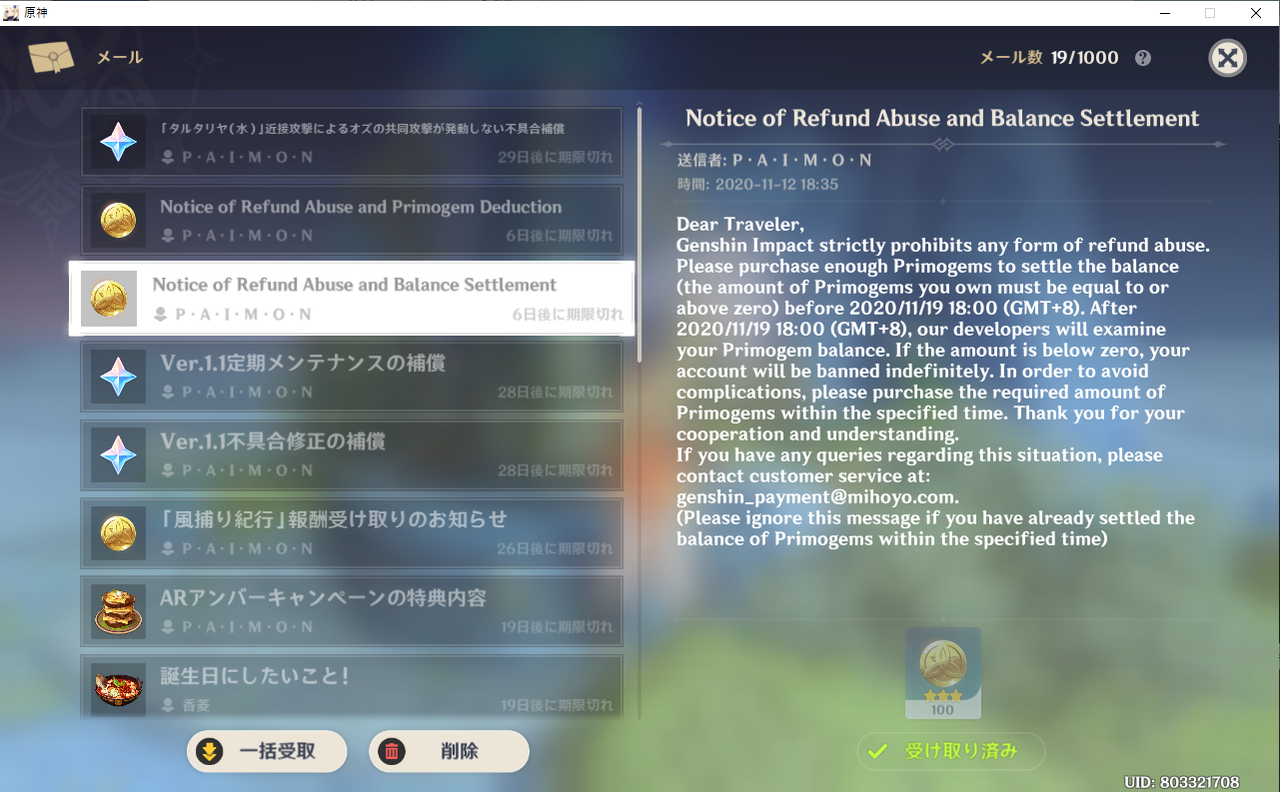This screenshot has height=792, width=1280.
Task: Minimize the 原神 window
Action: tap(1165, 13)
